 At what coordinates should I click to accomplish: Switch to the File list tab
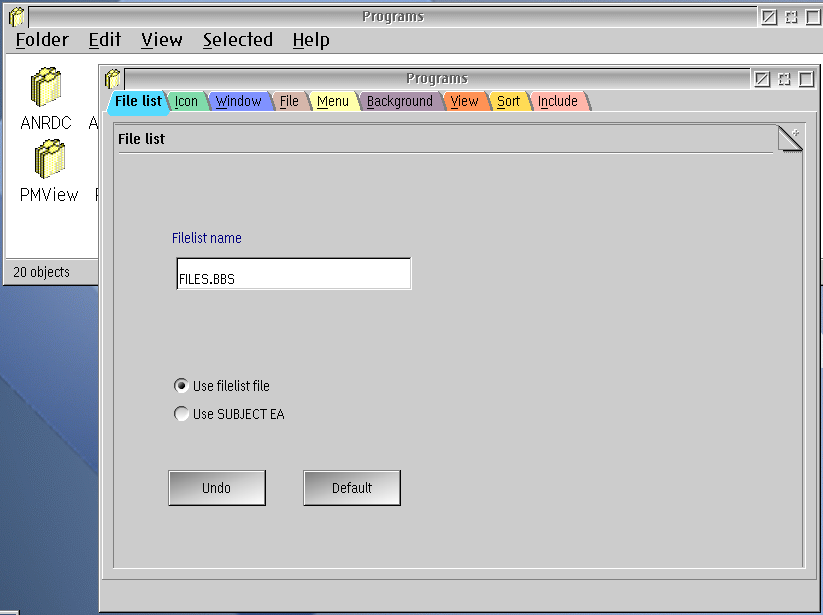coord(138,101)
